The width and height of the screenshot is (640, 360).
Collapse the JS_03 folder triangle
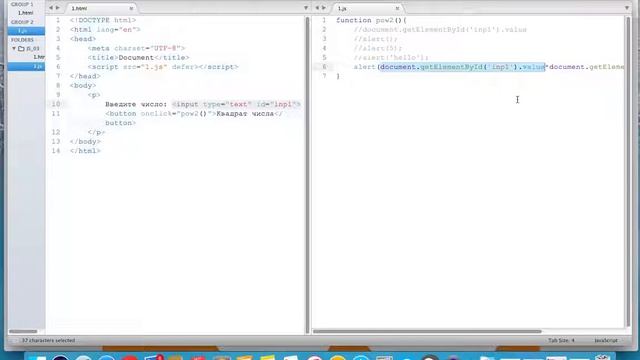(14, 48)
